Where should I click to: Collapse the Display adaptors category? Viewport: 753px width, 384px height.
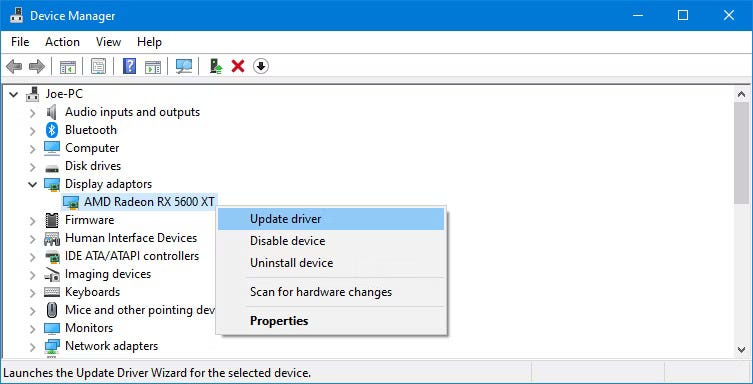tap(33, 184)
